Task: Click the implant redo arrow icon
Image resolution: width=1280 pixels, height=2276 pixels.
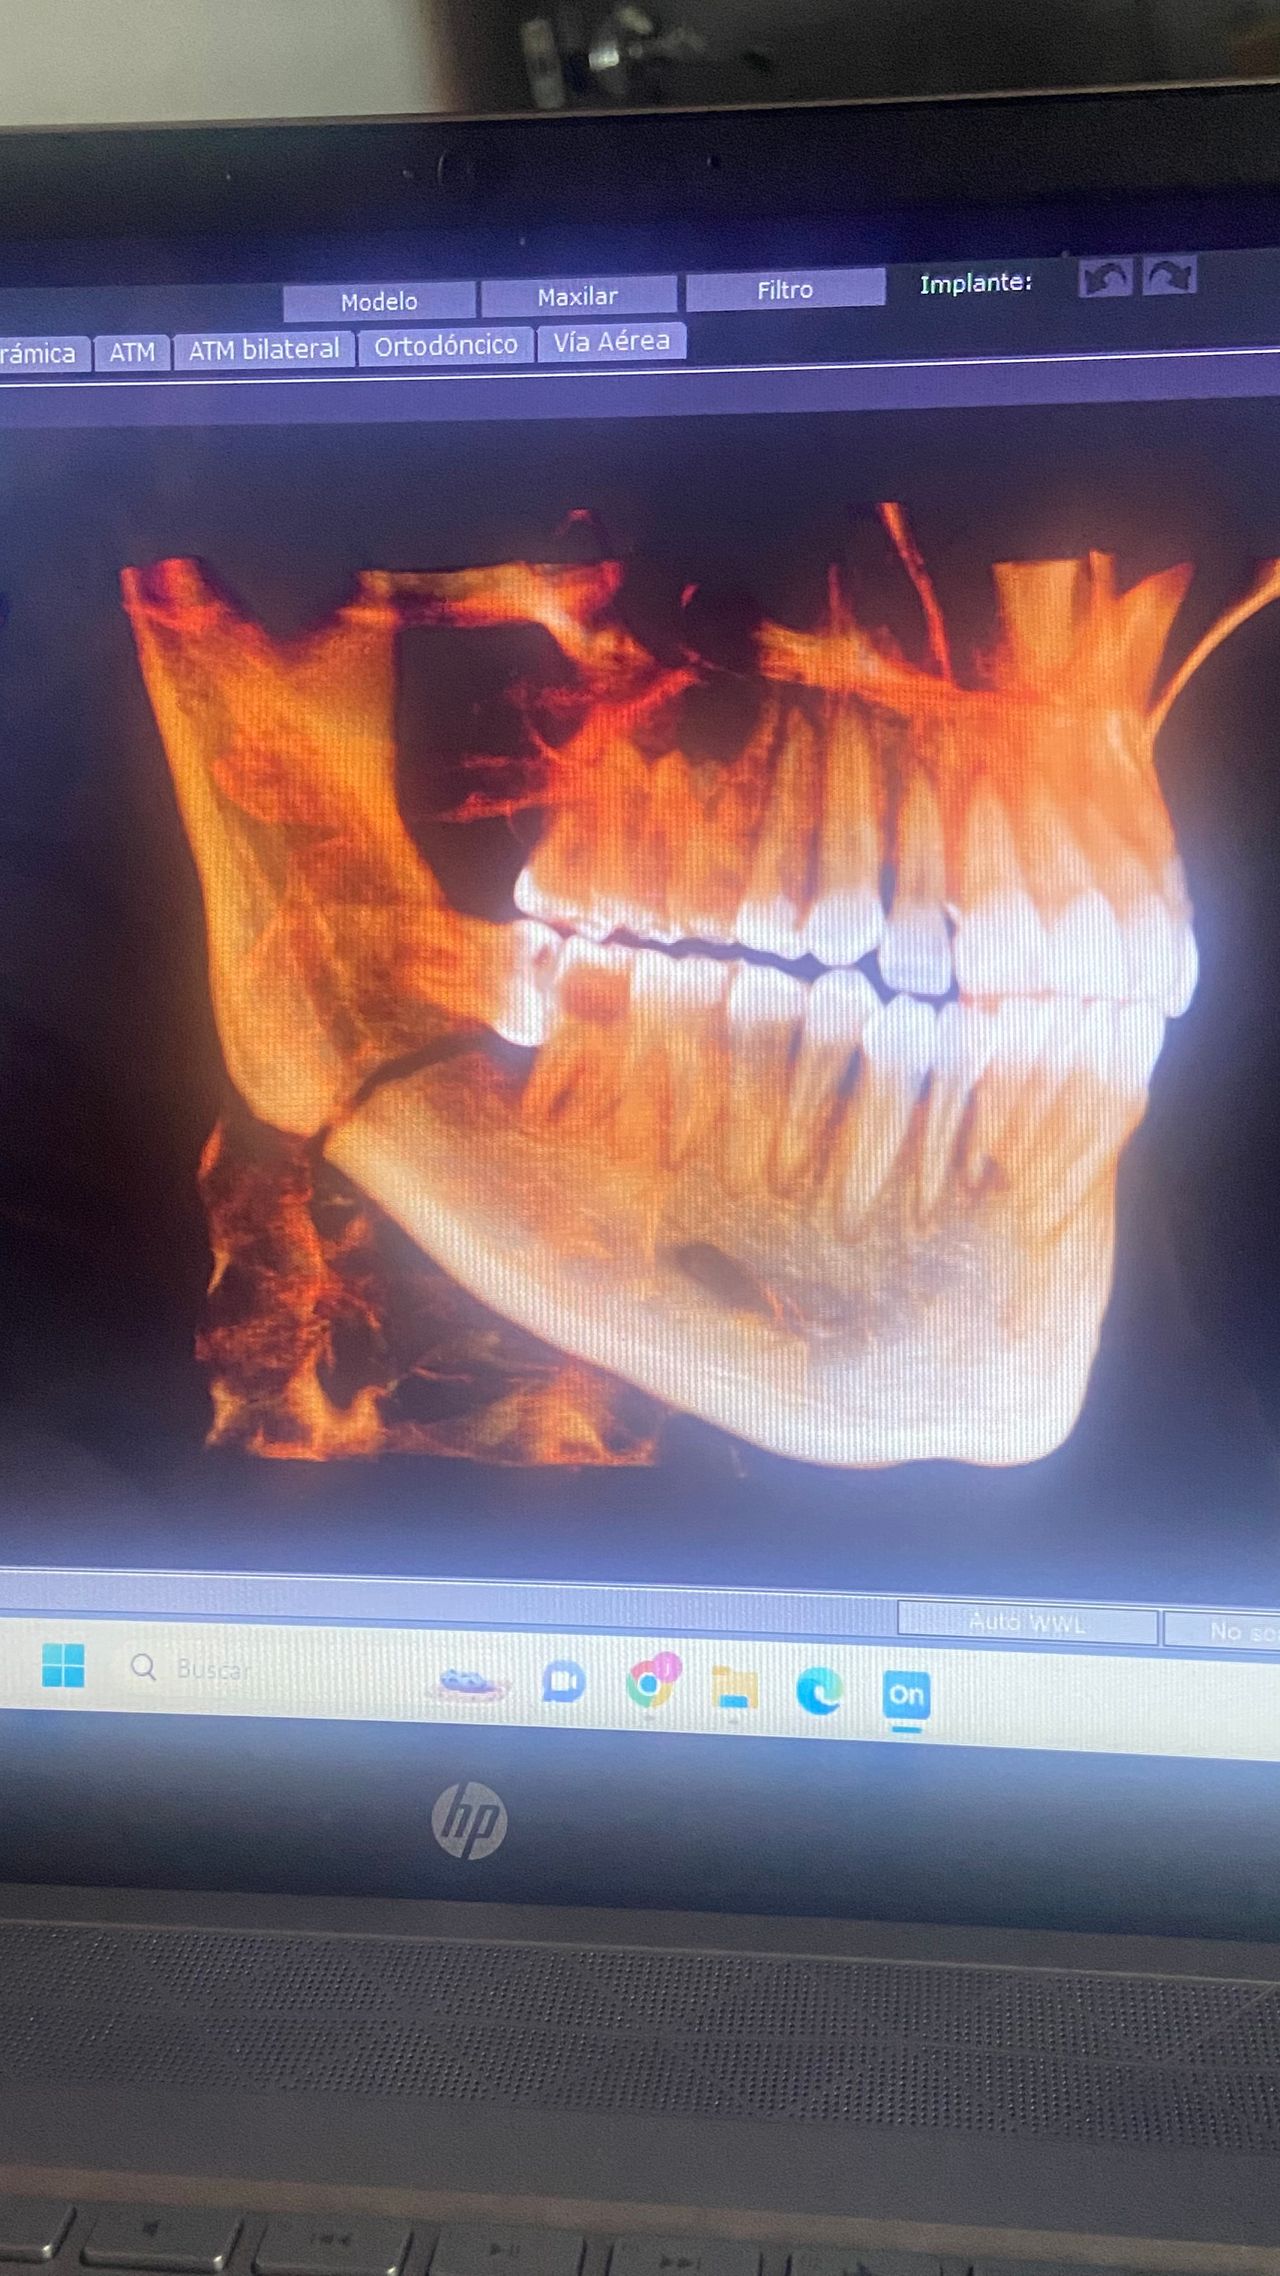Action: [1169, 276]
